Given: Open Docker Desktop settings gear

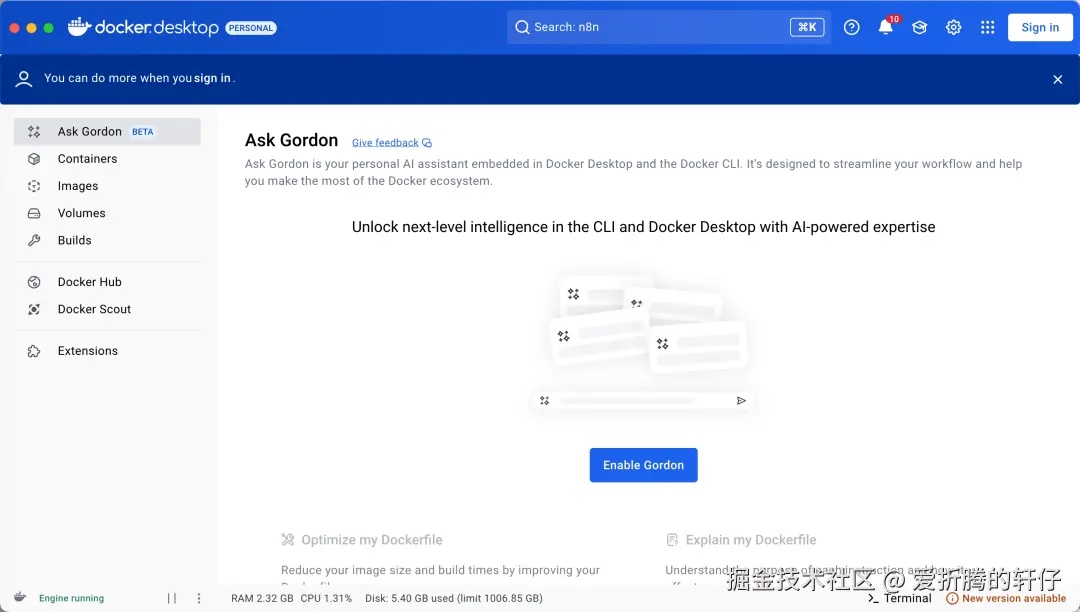Looking at the screenshot, I should pos(953,27).
